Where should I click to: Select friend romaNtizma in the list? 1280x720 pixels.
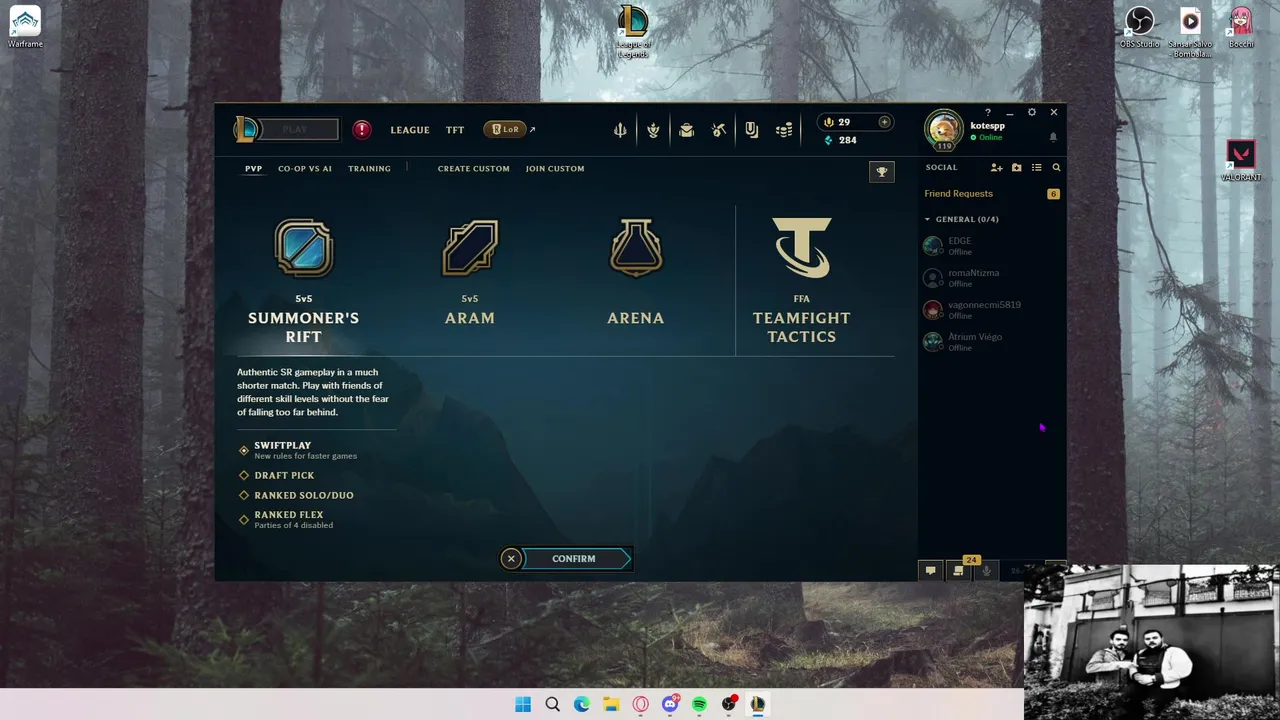click(990, 278)
